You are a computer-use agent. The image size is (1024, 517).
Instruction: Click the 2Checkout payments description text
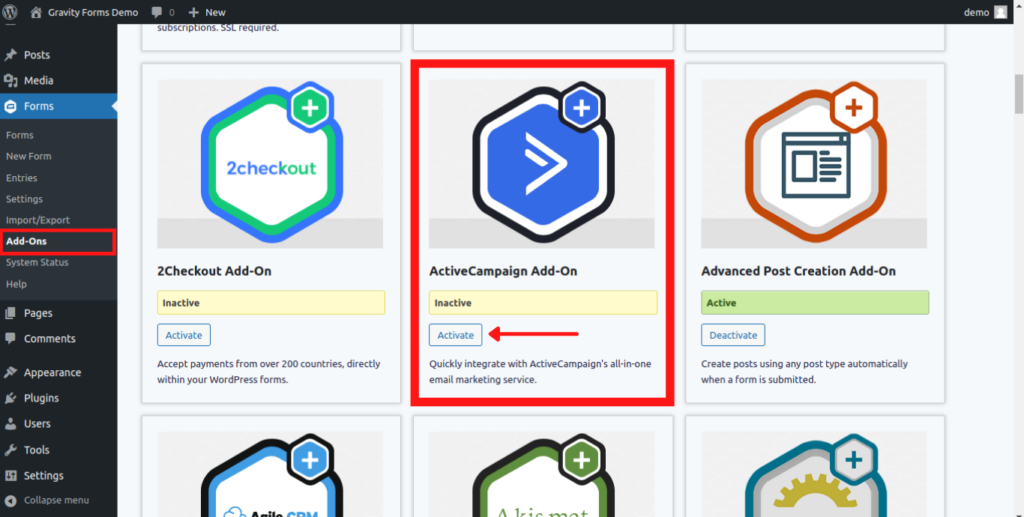[x=268, y=371]
